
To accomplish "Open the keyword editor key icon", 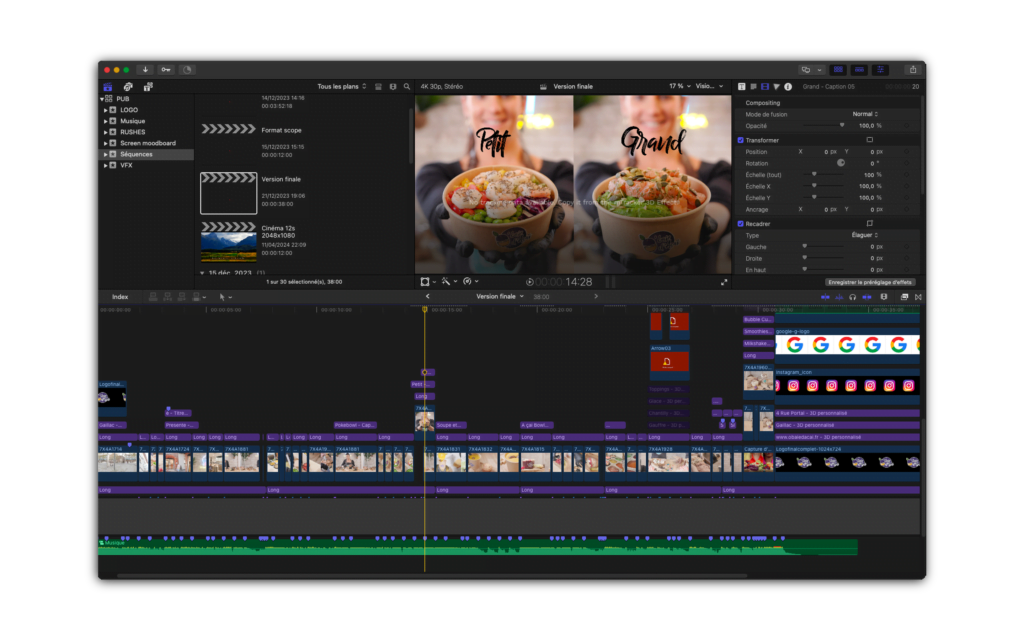I will click(166, 70).
